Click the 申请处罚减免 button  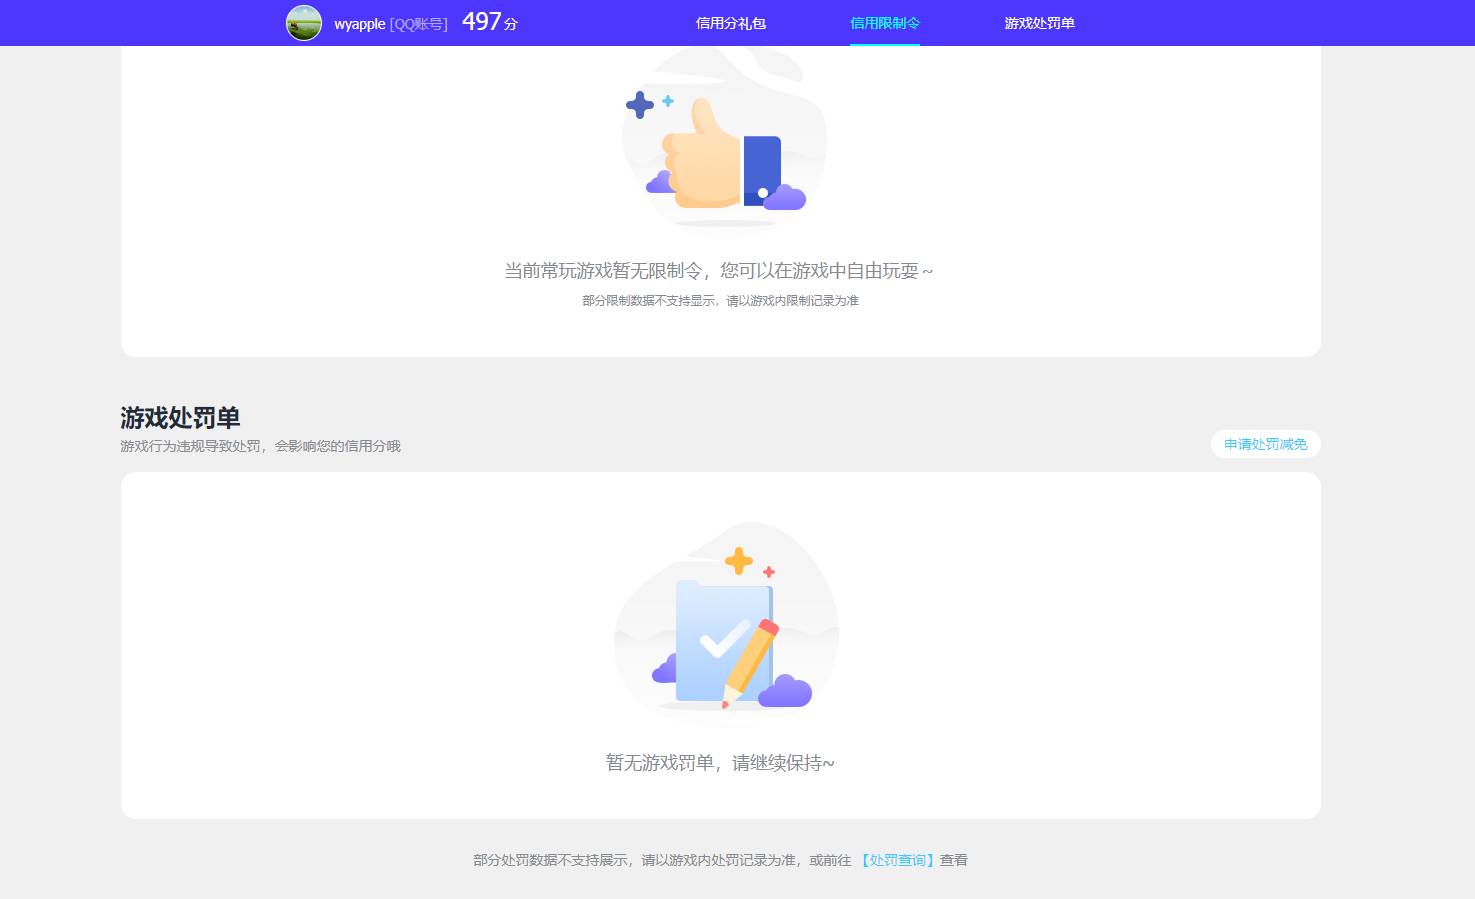point(1265,444)
